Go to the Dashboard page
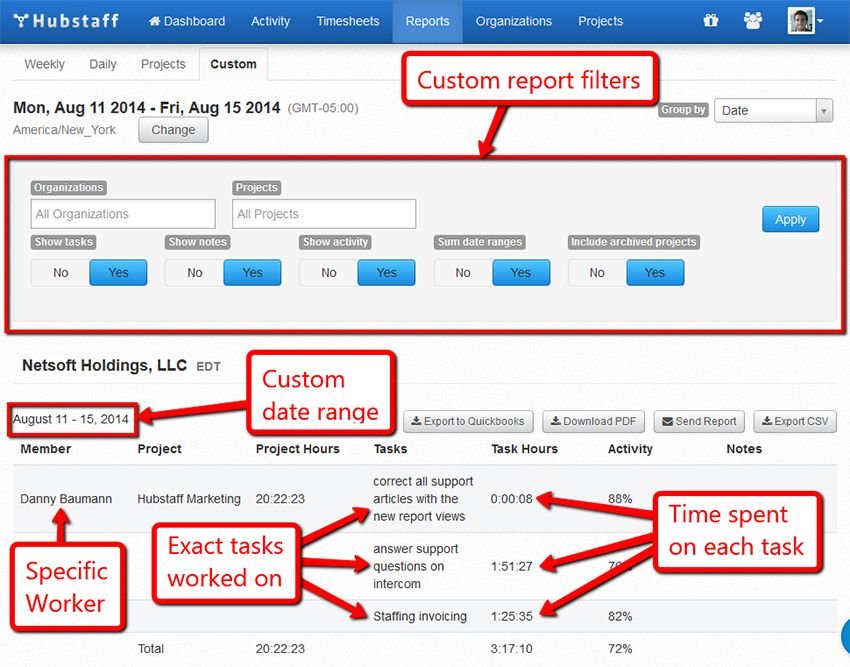This screenshot has width=850, height=667. (187, 21)
